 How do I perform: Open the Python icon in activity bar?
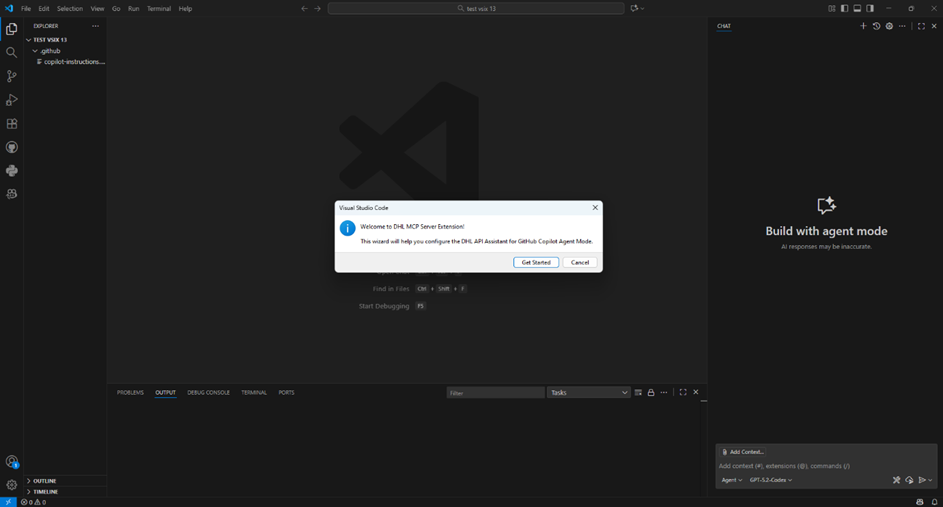(12, 171)
